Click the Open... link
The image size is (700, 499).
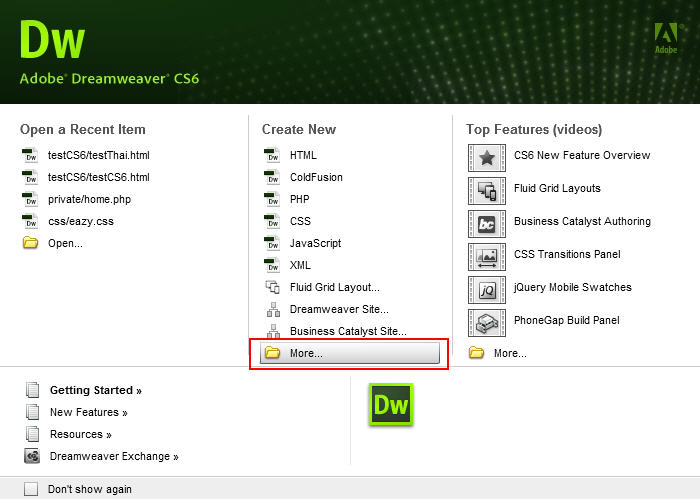(x=65, y=243)
